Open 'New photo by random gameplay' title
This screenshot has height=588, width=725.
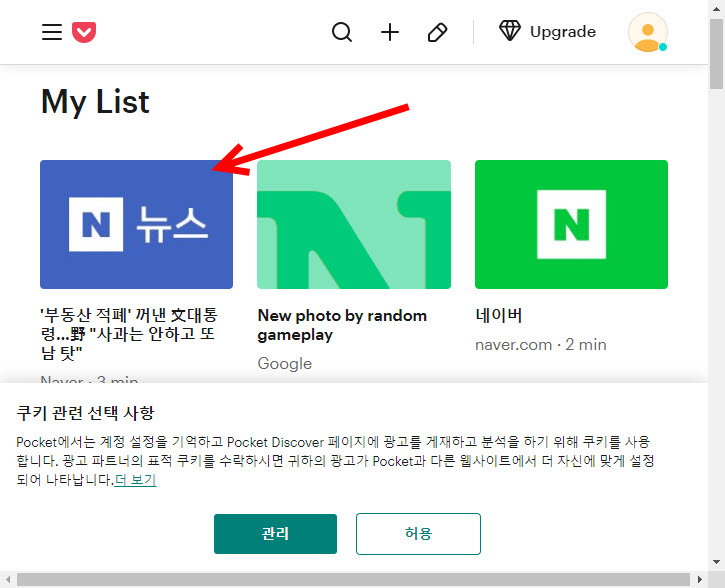tap(342, 325)
